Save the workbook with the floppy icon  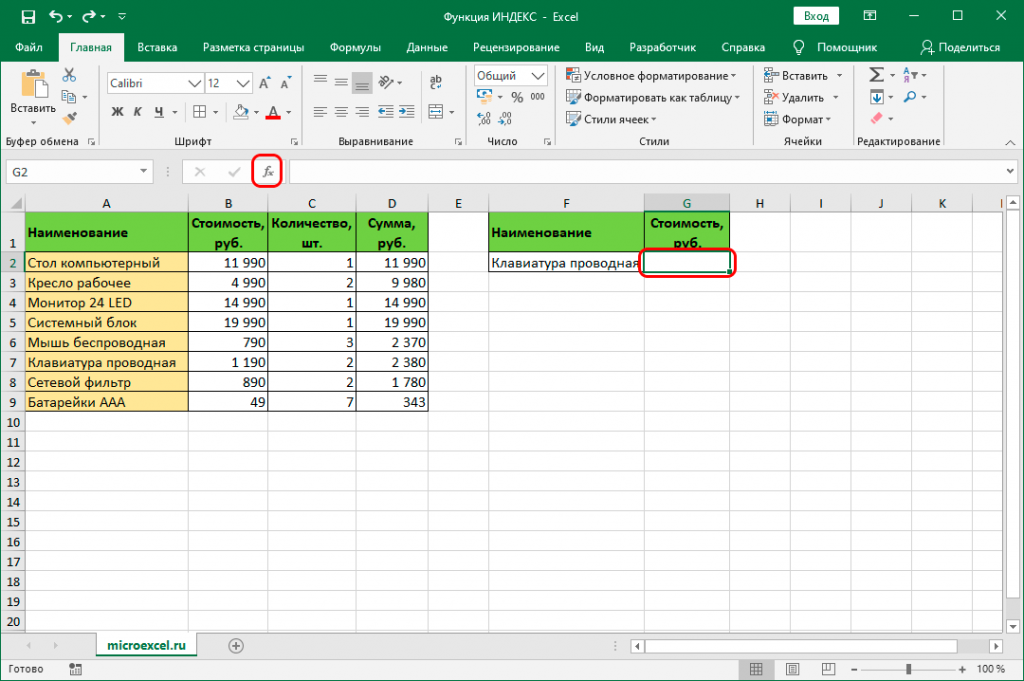click(x=28, y=16)
